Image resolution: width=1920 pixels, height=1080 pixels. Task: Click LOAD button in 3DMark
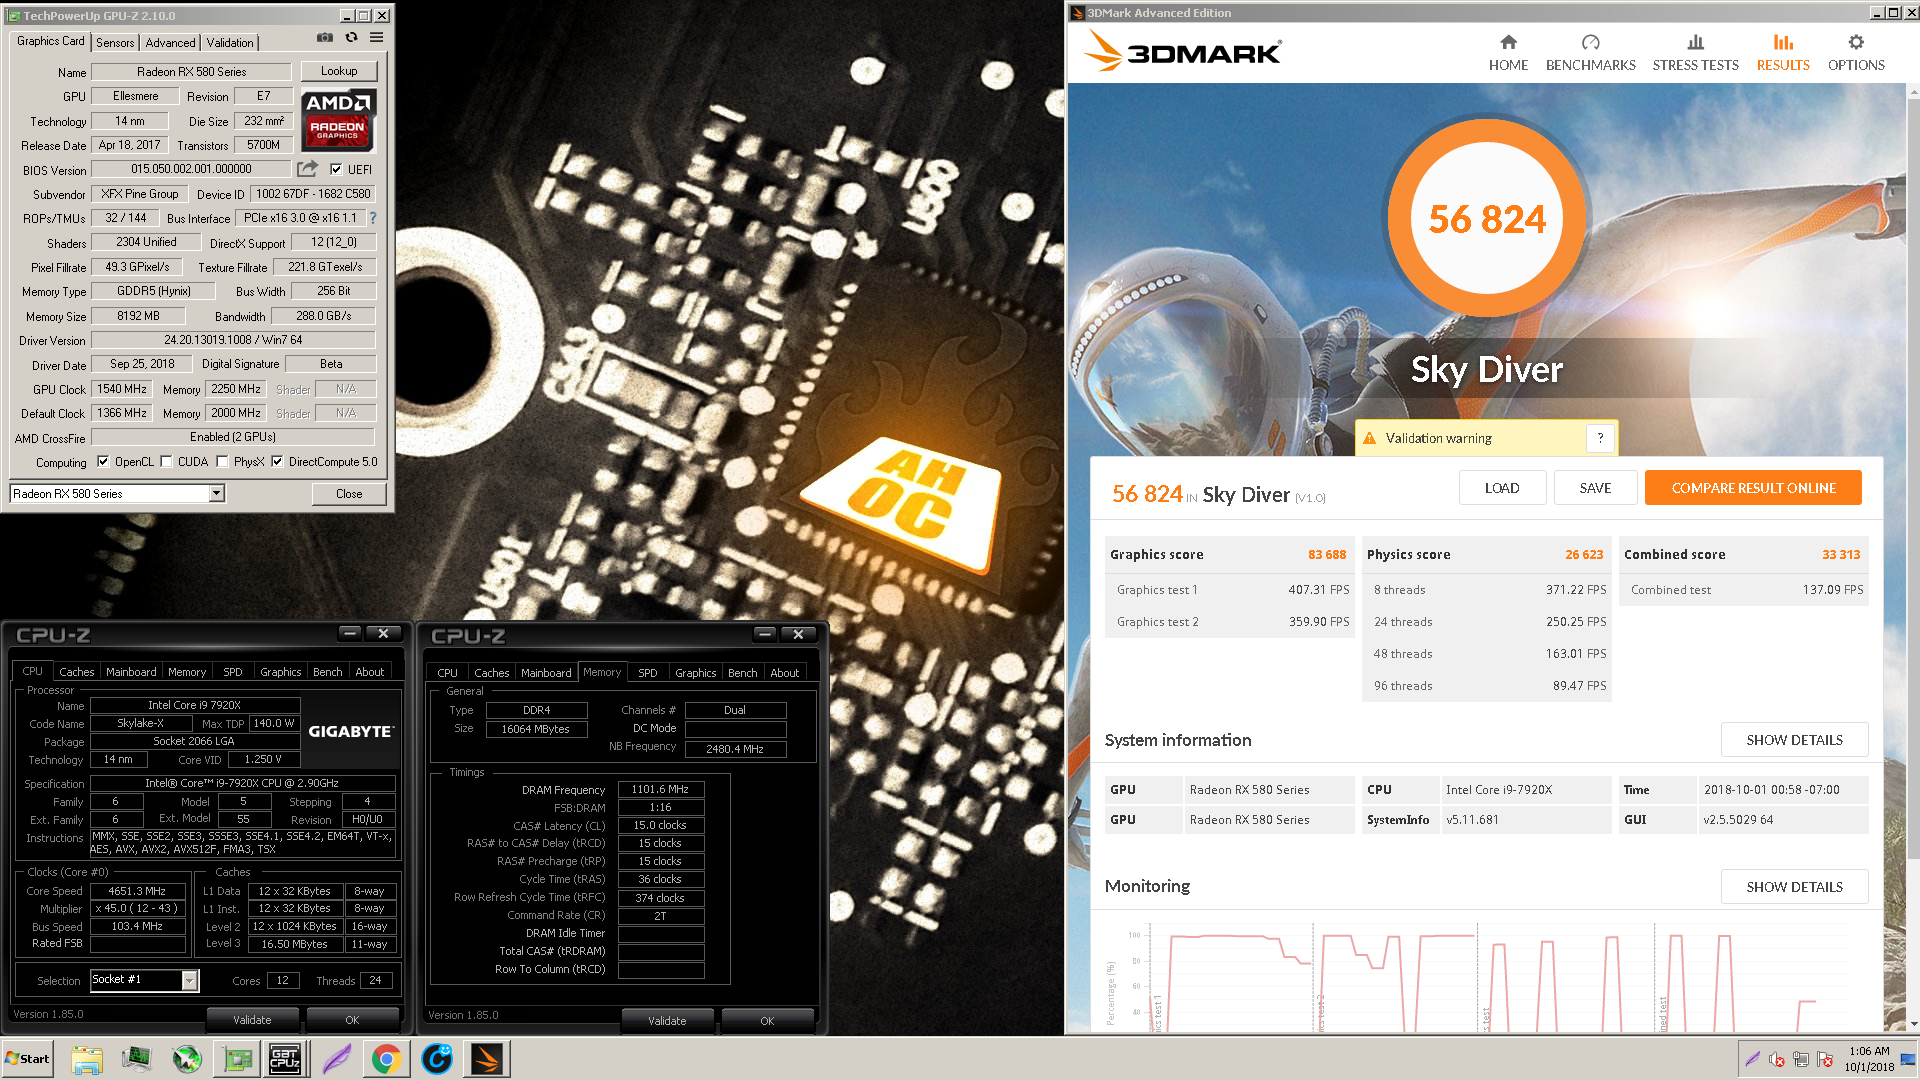(x=1502, y=488)
